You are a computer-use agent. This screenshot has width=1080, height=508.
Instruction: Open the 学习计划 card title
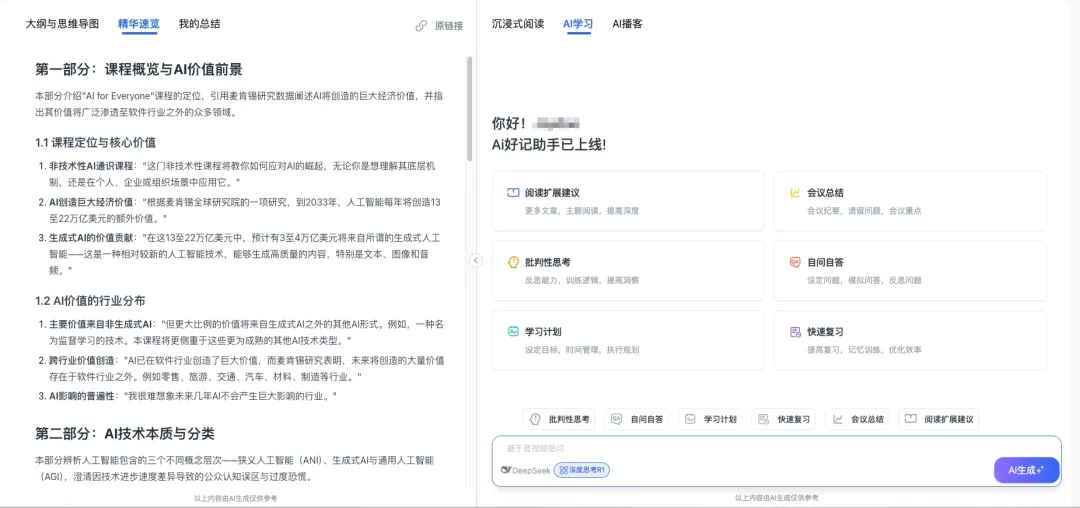point(543,332)
